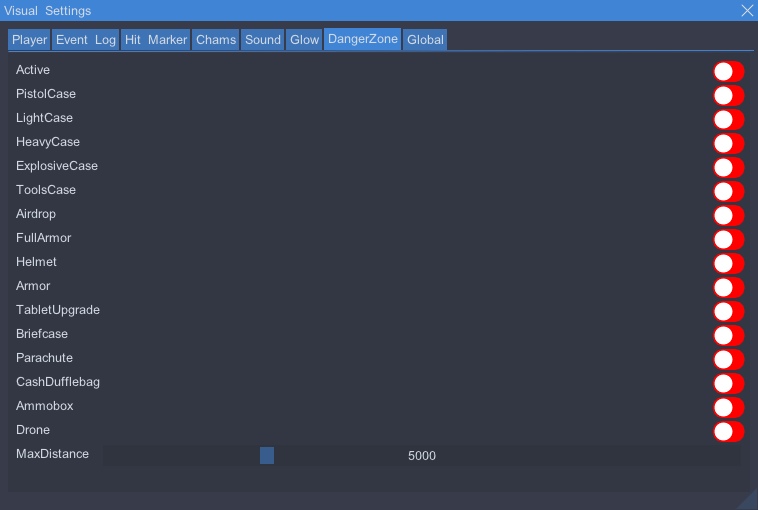The image size is (758, 510).
Task: Open the Hit Marker tab
Action: click(156, 40)
